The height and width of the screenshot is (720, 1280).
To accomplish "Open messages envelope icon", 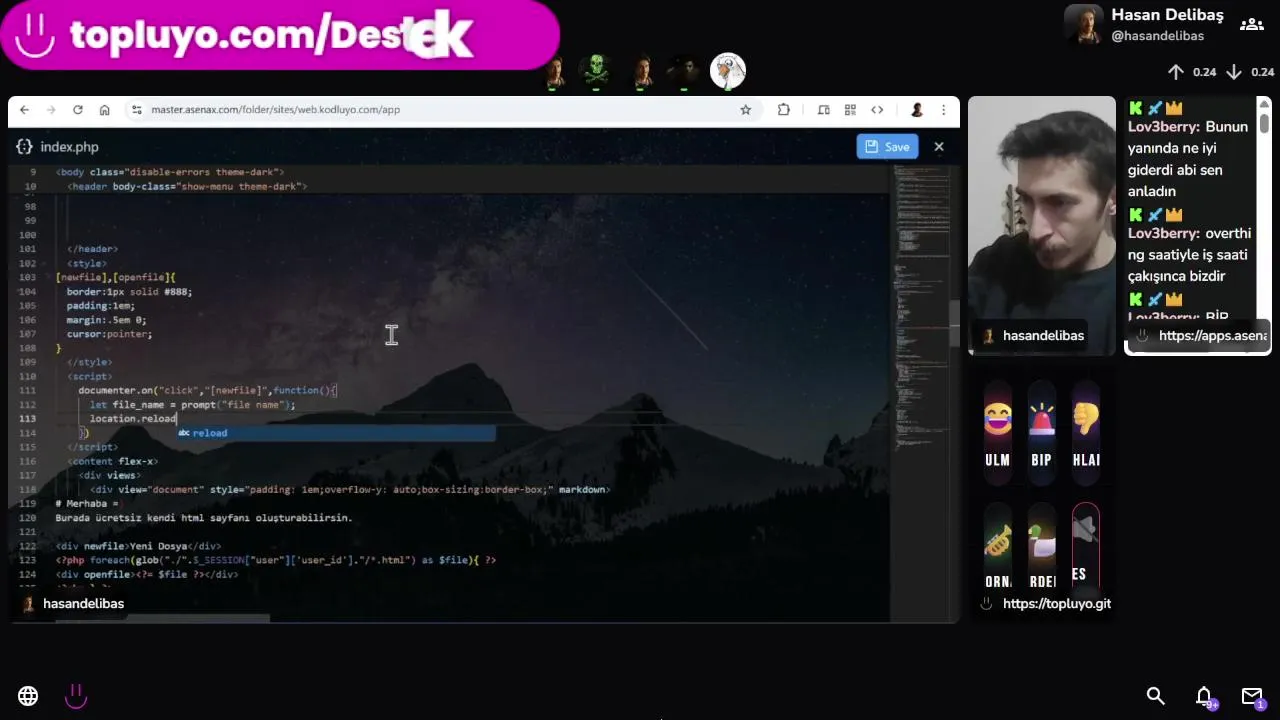I will [x=1252, y=696].
